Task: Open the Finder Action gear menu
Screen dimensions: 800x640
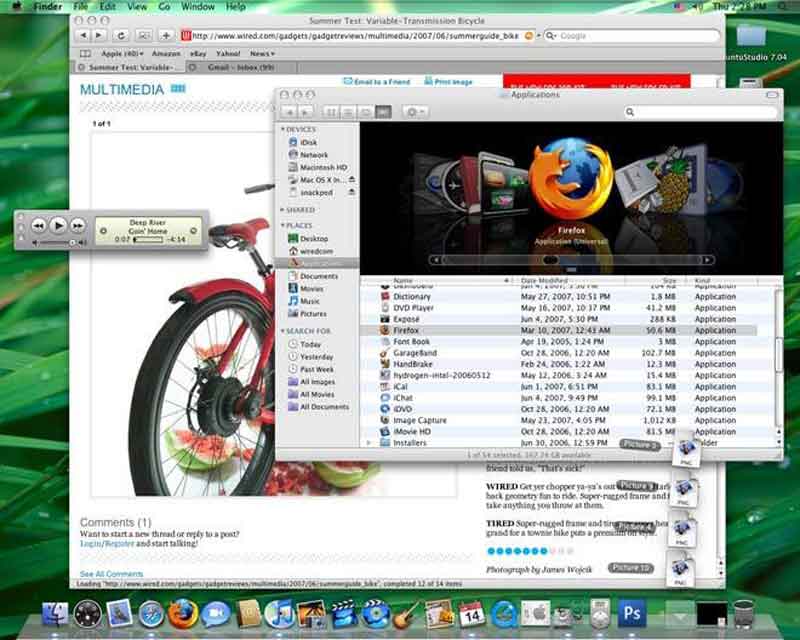Action: 415,112
